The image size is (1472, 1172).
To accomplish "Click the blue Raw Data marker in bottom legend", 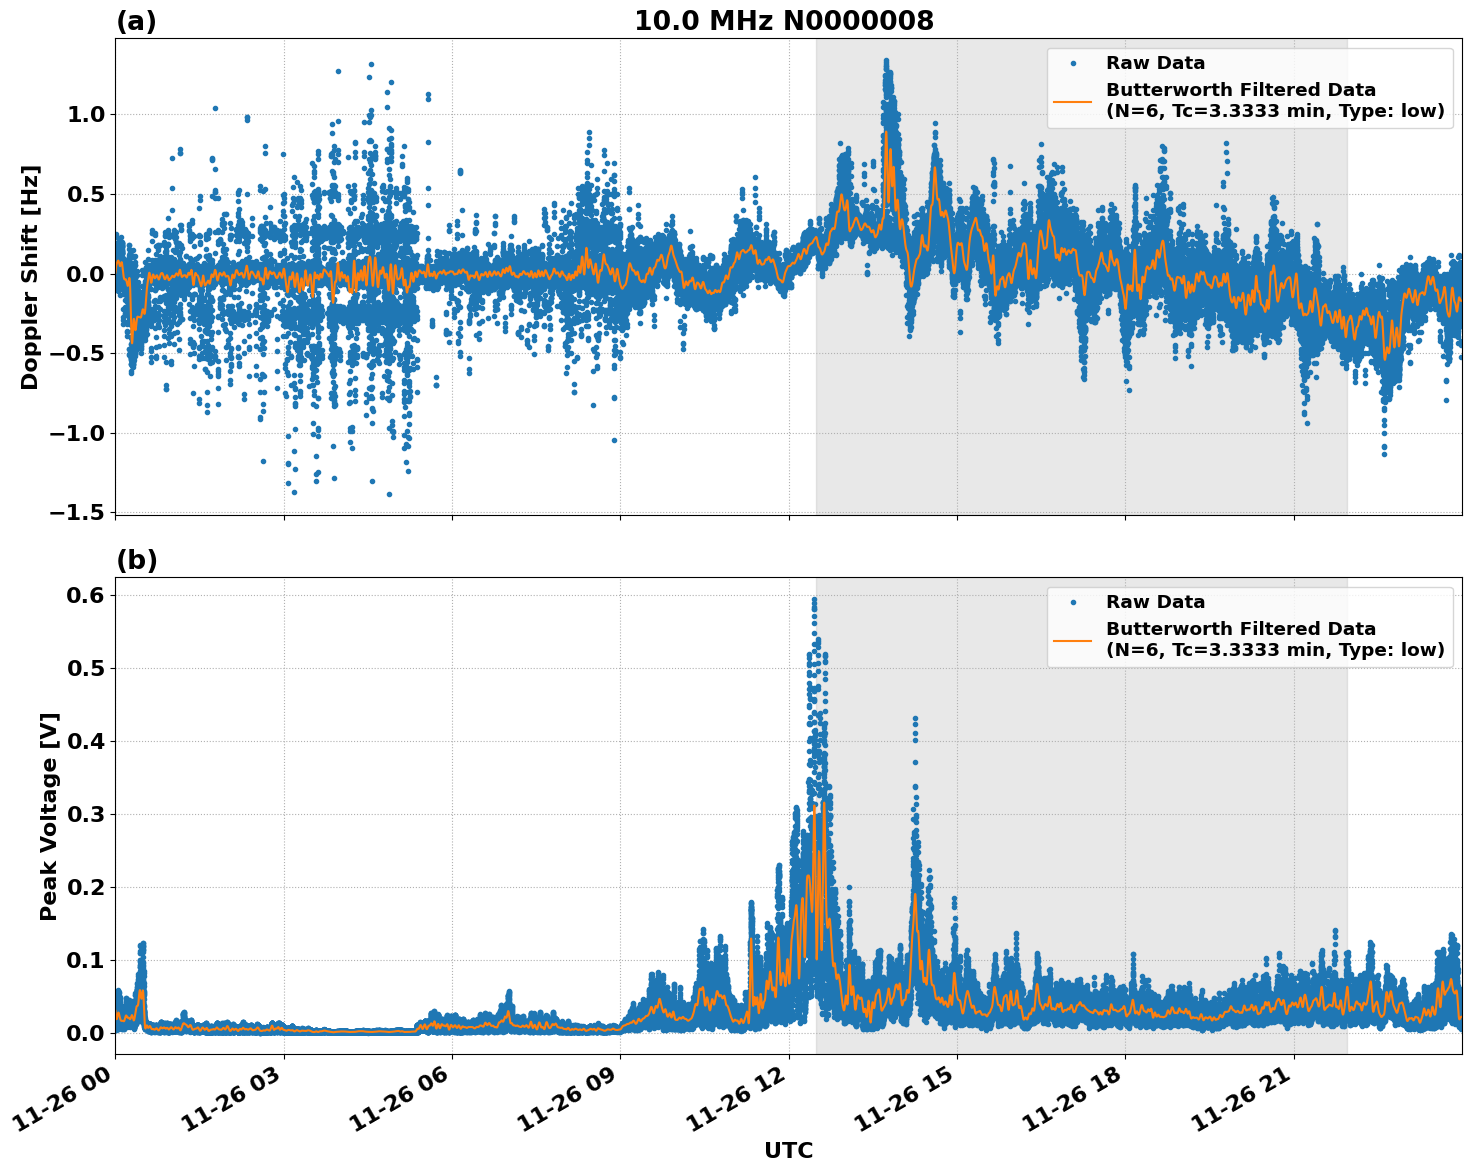I will pyautogui.click(x=1072, y=602).
